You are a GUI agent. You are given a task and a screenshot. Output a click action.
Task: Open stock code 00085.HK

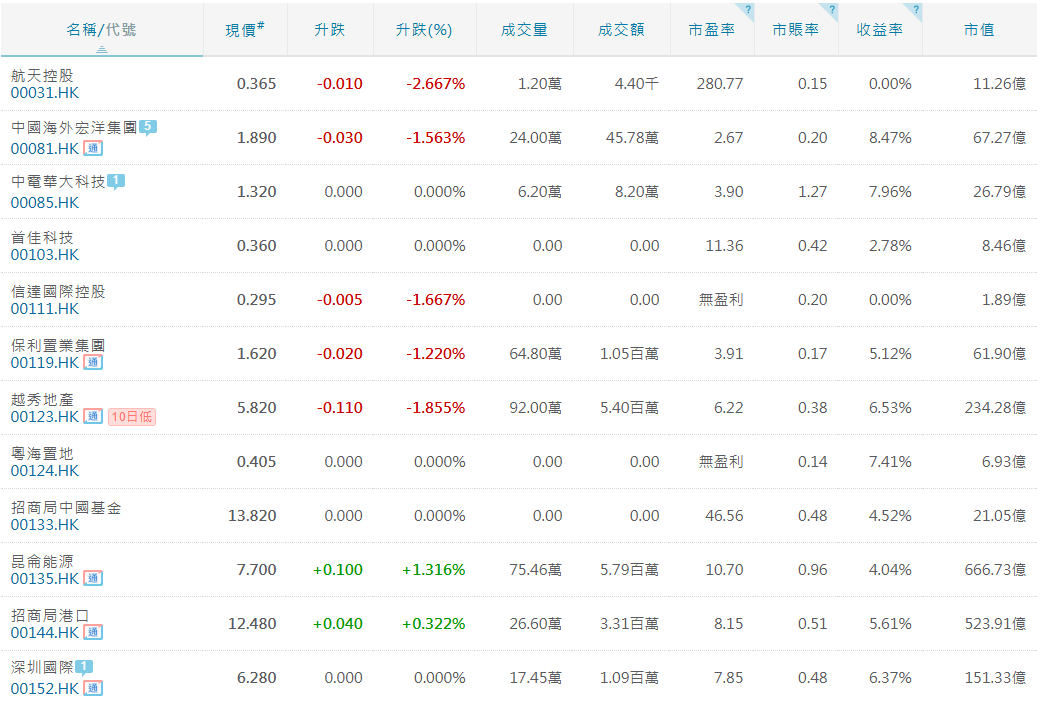pos(44,203)
